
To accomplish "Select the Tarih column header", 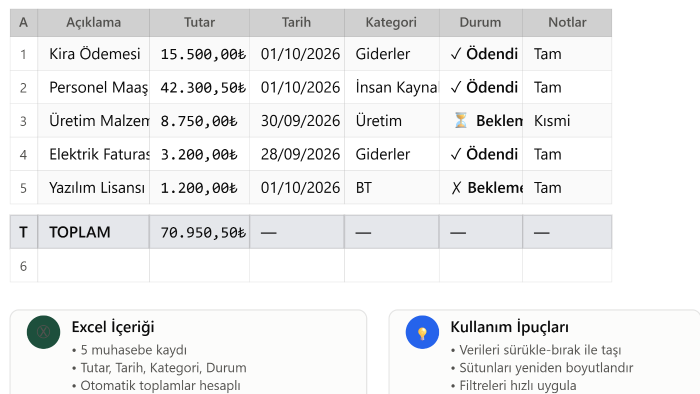I will pos(296,22).
